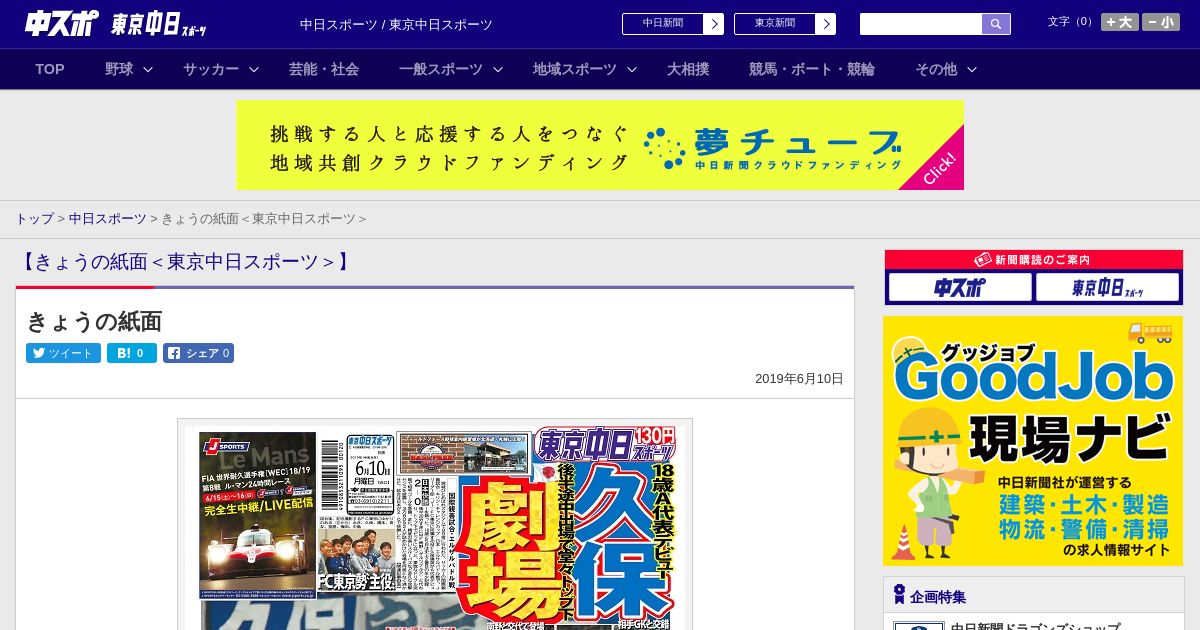Click header text 中日スポーツ / 東京中日スポーツ
The height and width of the screenshot is (630, 1200).
[x=396, y=25]
